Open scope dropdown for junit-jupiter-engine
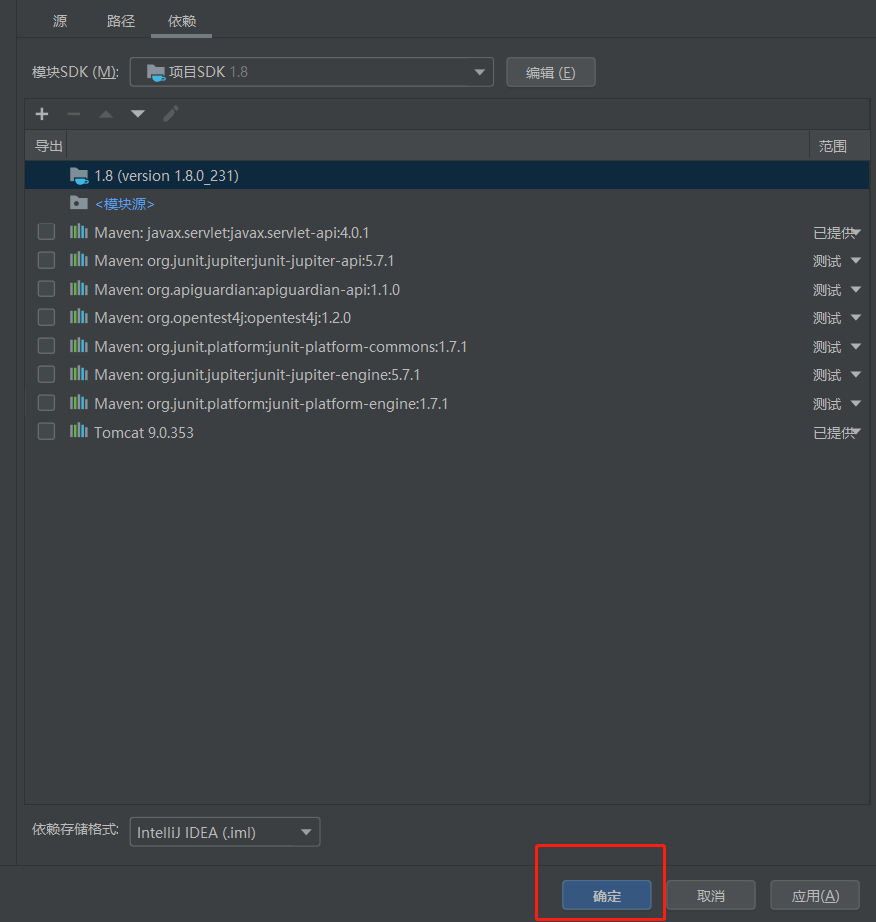The image size is (876, 922). [x=856, y=375]
